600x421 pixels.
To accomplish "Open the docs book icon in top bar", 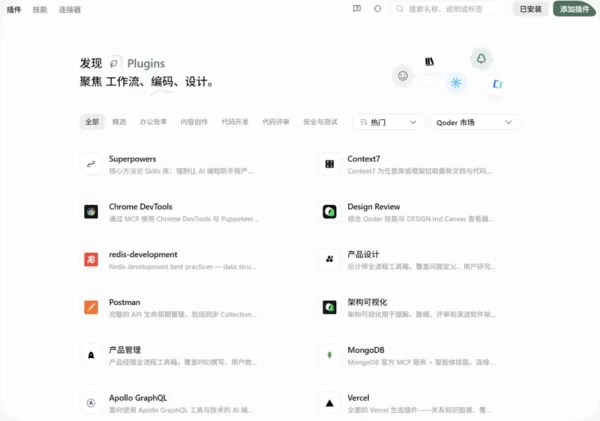I will tap(357, 8).
